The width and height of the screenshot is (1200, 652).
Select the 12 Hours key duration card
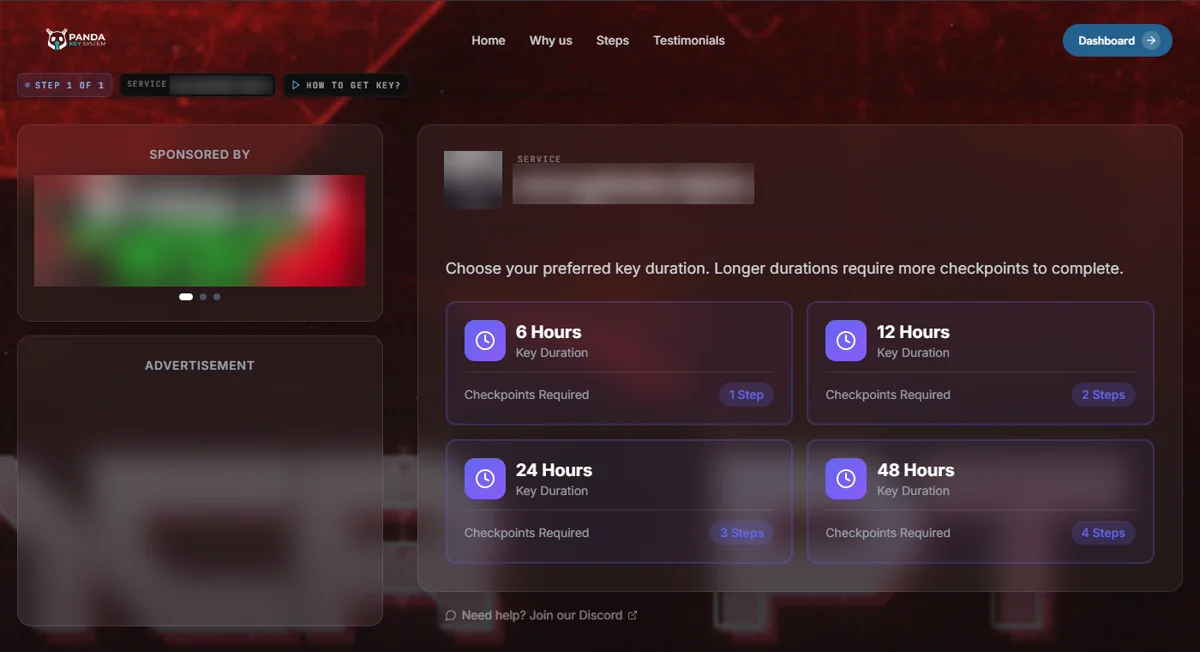pos(980,363)
